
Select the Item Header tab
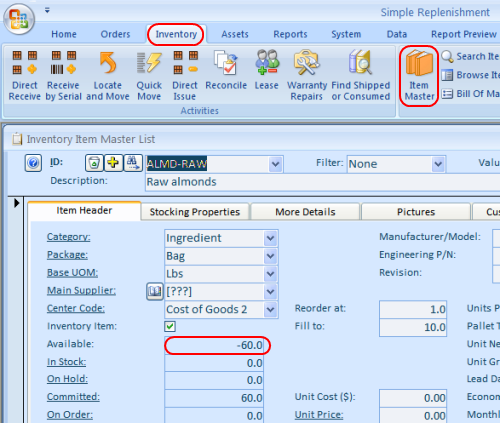coord(84,211)
